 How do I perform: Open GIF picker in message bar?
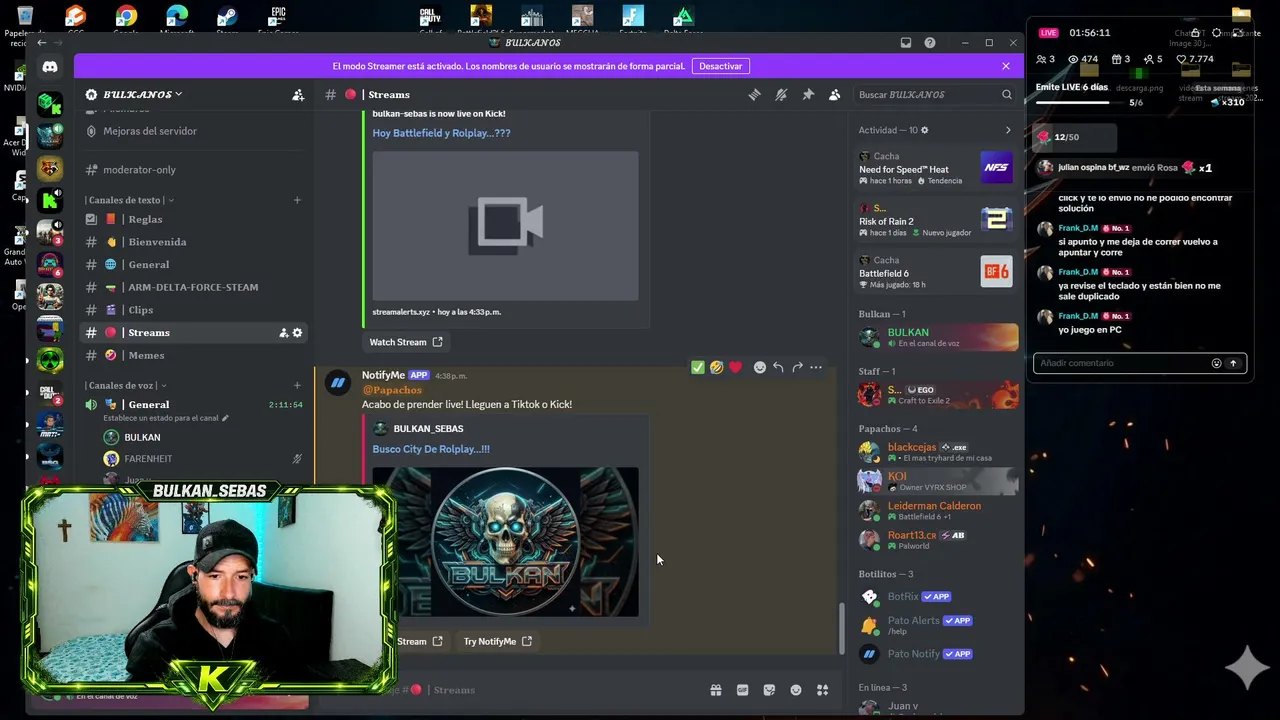[x=742, y=690]
